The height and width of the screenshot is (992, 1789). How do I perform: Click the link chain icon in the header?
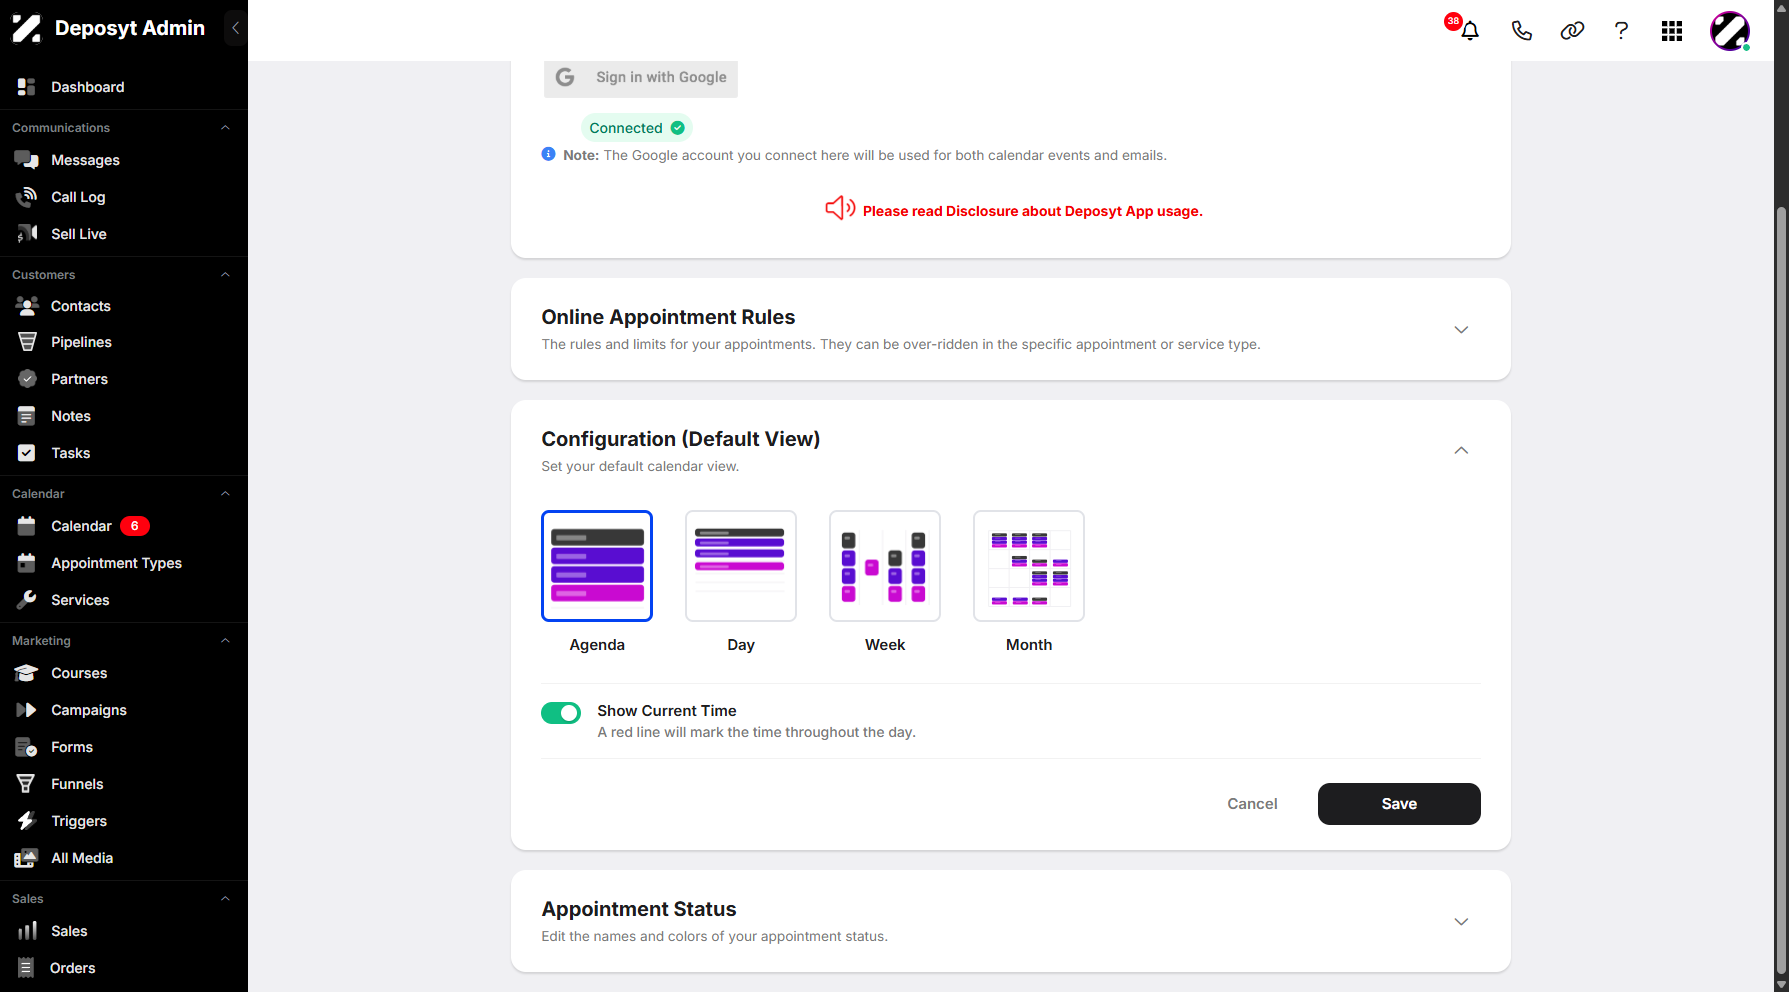point(1572,31)
